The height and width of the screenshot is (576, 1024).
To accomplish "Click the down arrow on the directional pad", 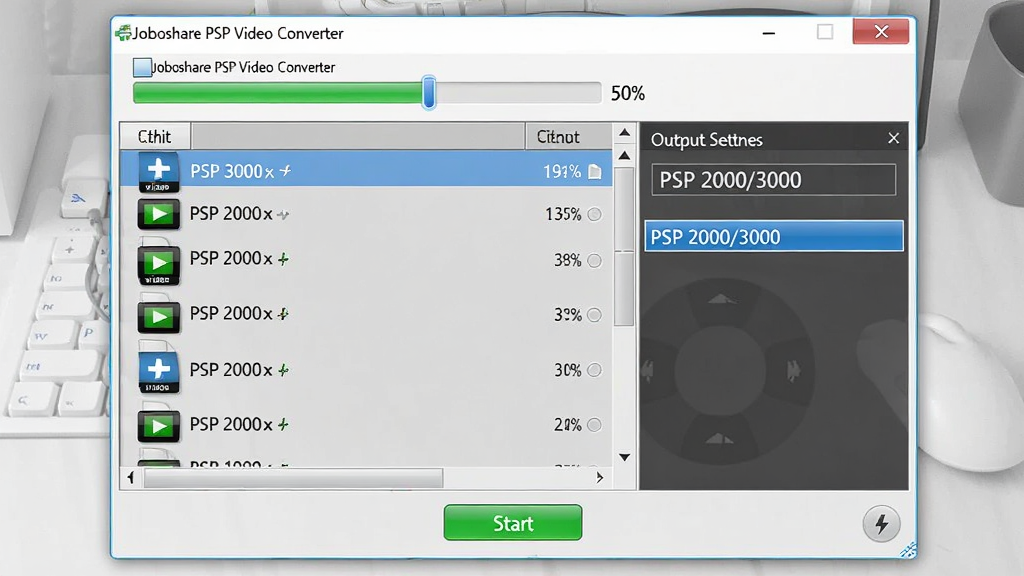I will pos(720,438).
